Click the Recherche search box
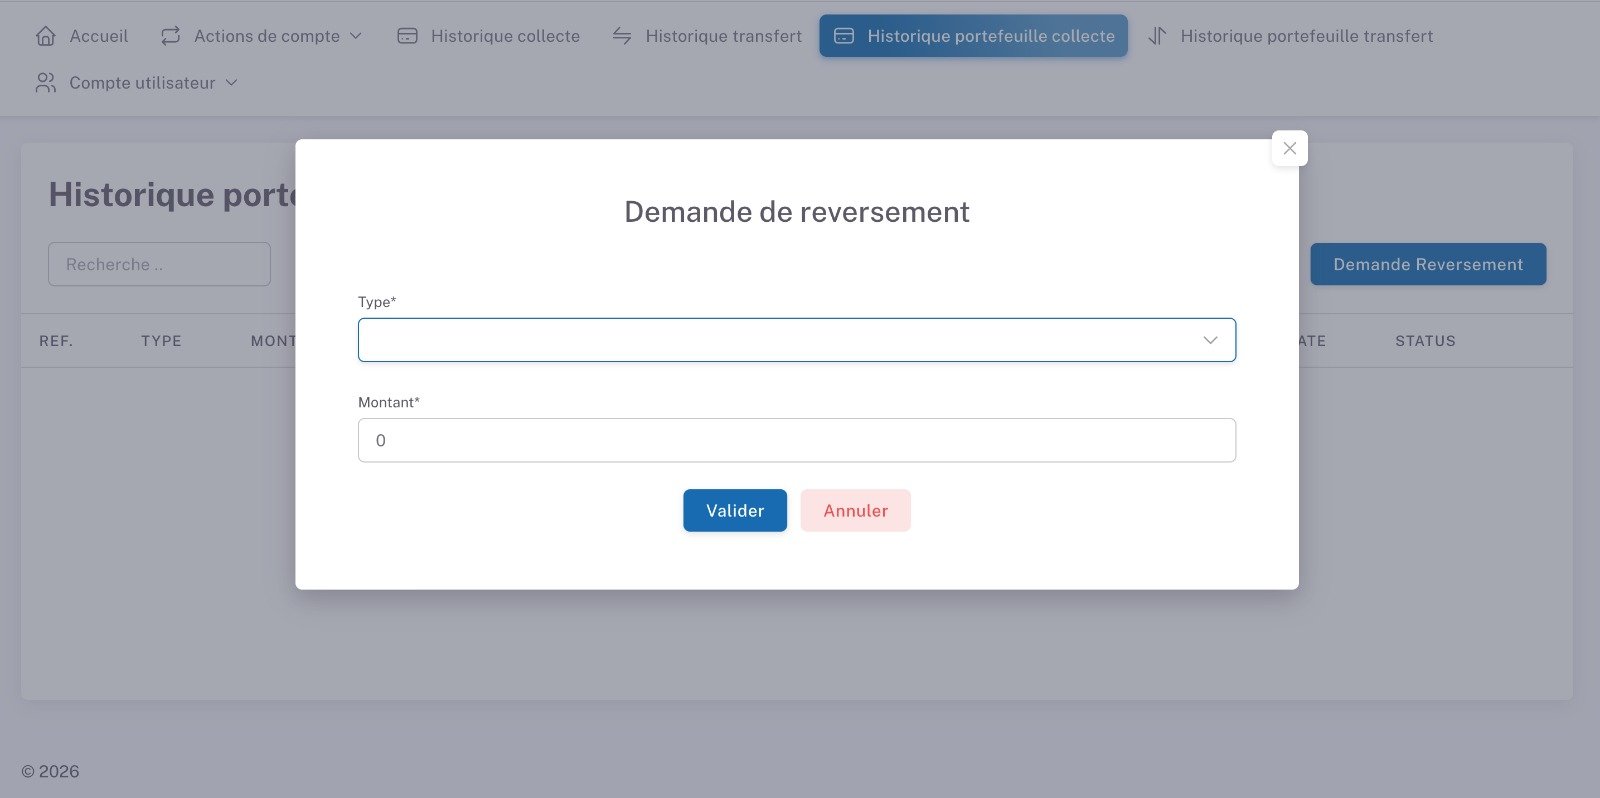1600x798 pixels. 159,264
